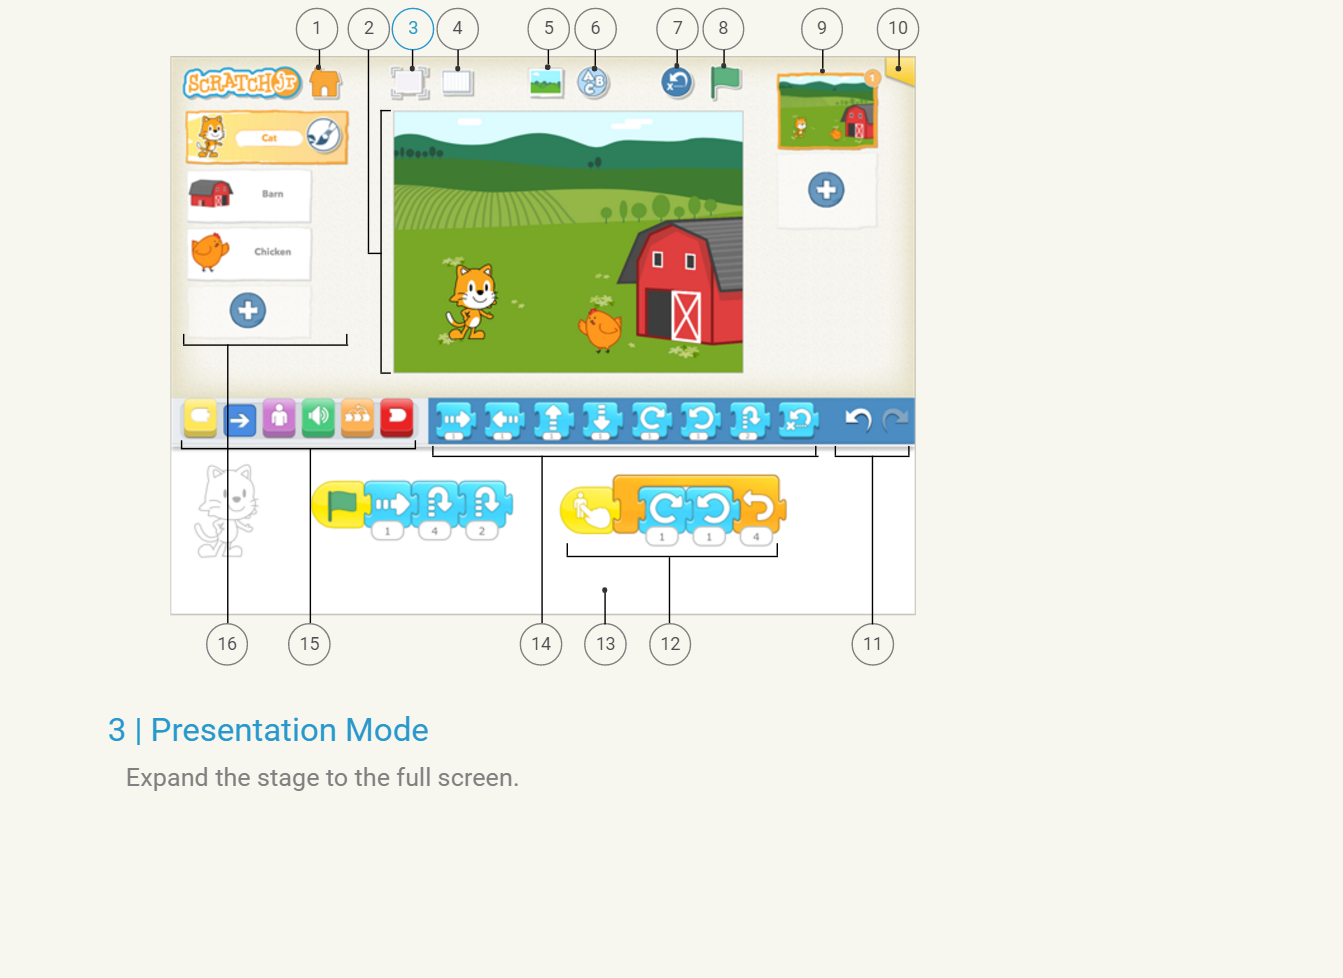
Task: Click guide number 13 below the programming area
Action: coord(606,644)
